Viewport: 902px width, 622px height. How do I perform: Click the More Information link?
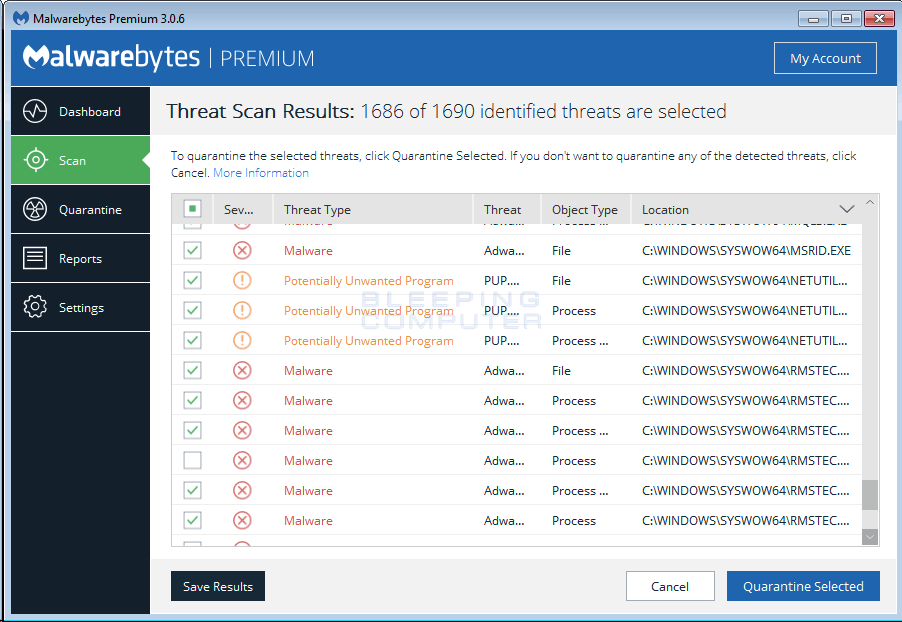point(261,173)
